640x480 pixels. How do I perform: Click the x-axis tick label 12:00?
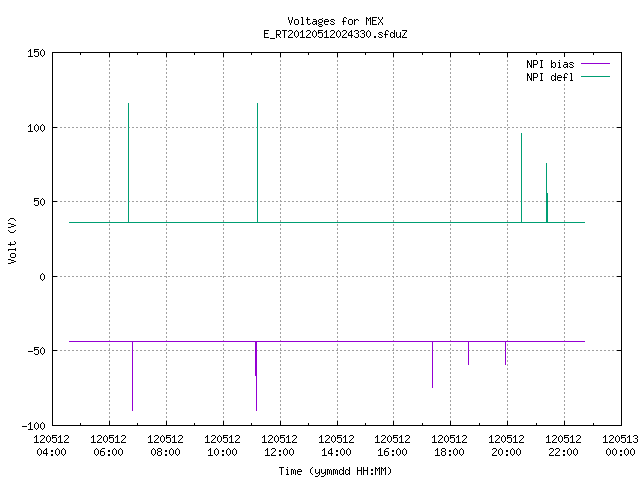tap(280, 452)
